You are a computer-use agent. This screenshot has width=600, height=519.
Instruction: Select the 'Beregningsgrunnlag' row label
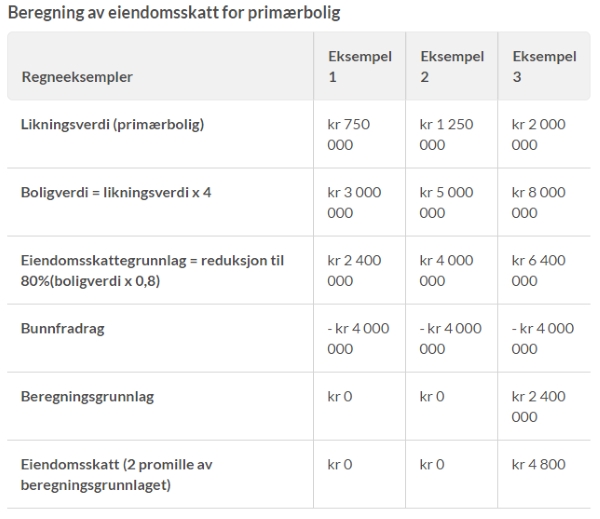(x=87, y=397)
